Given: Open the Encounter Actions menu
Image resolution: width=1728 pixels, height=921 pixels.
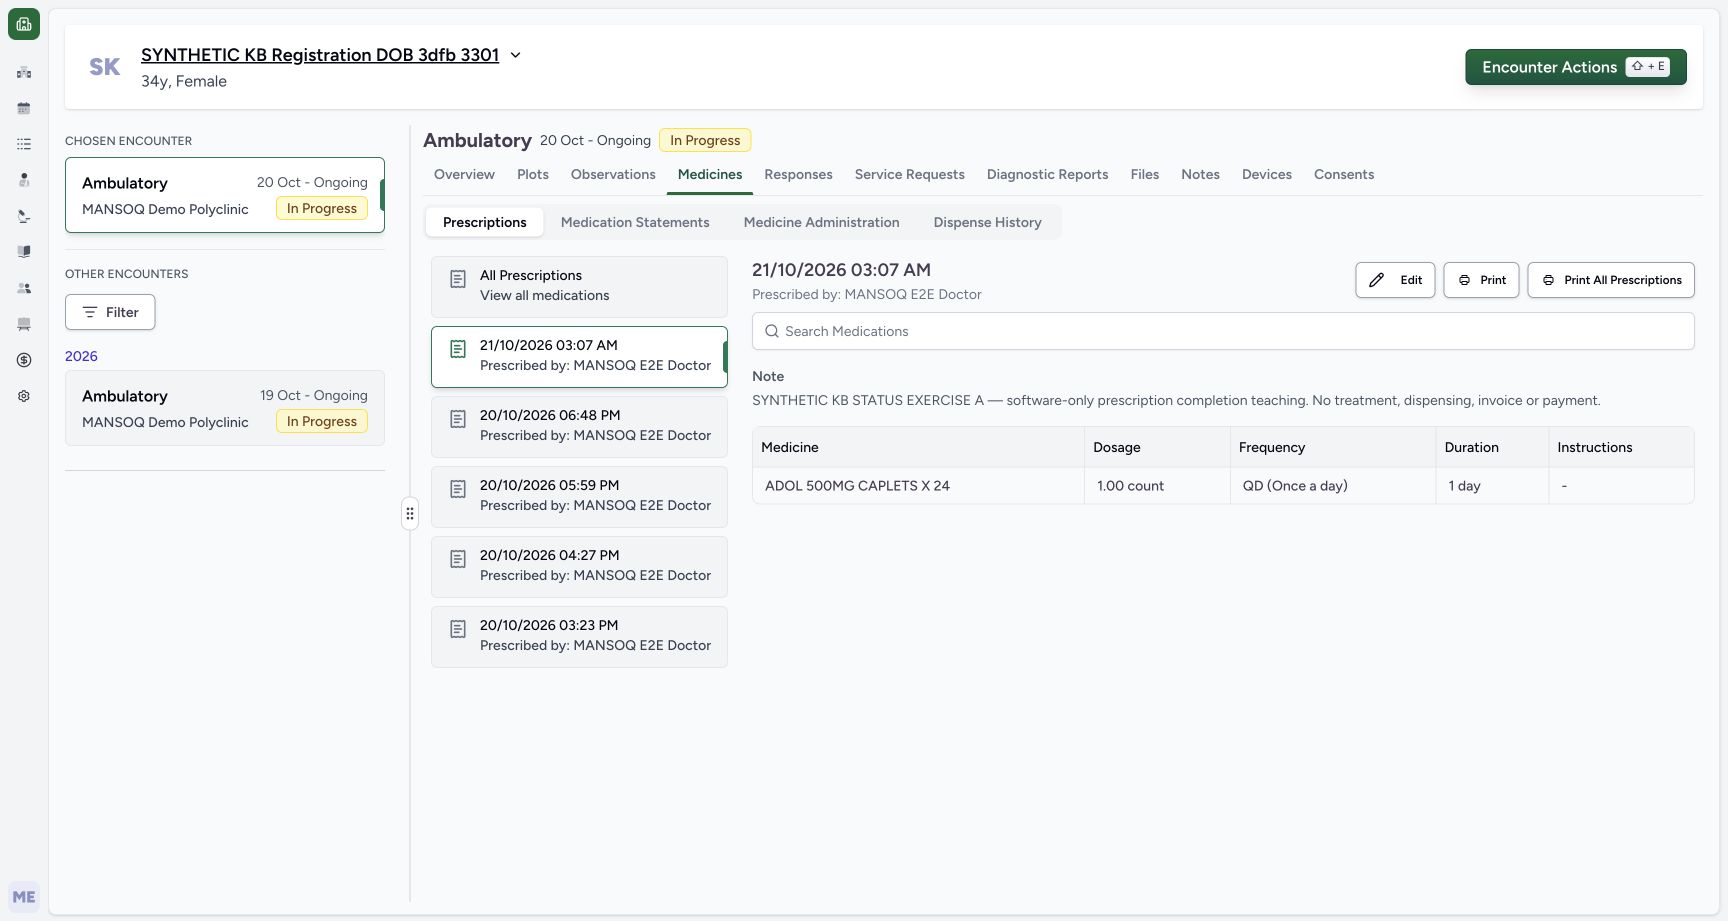Looking at the screenshot, I should [x=1576, y=67].
